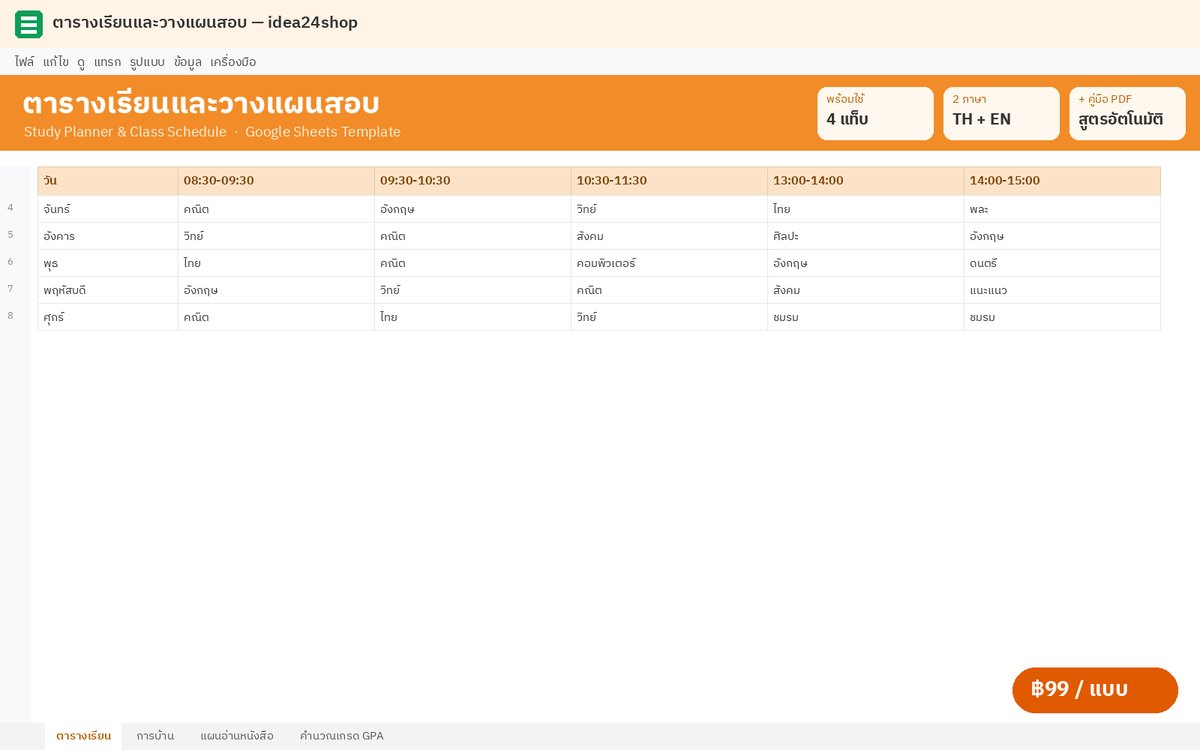Click the ศิลปะ cell in อังคาร row

click(x=866, y=236)
